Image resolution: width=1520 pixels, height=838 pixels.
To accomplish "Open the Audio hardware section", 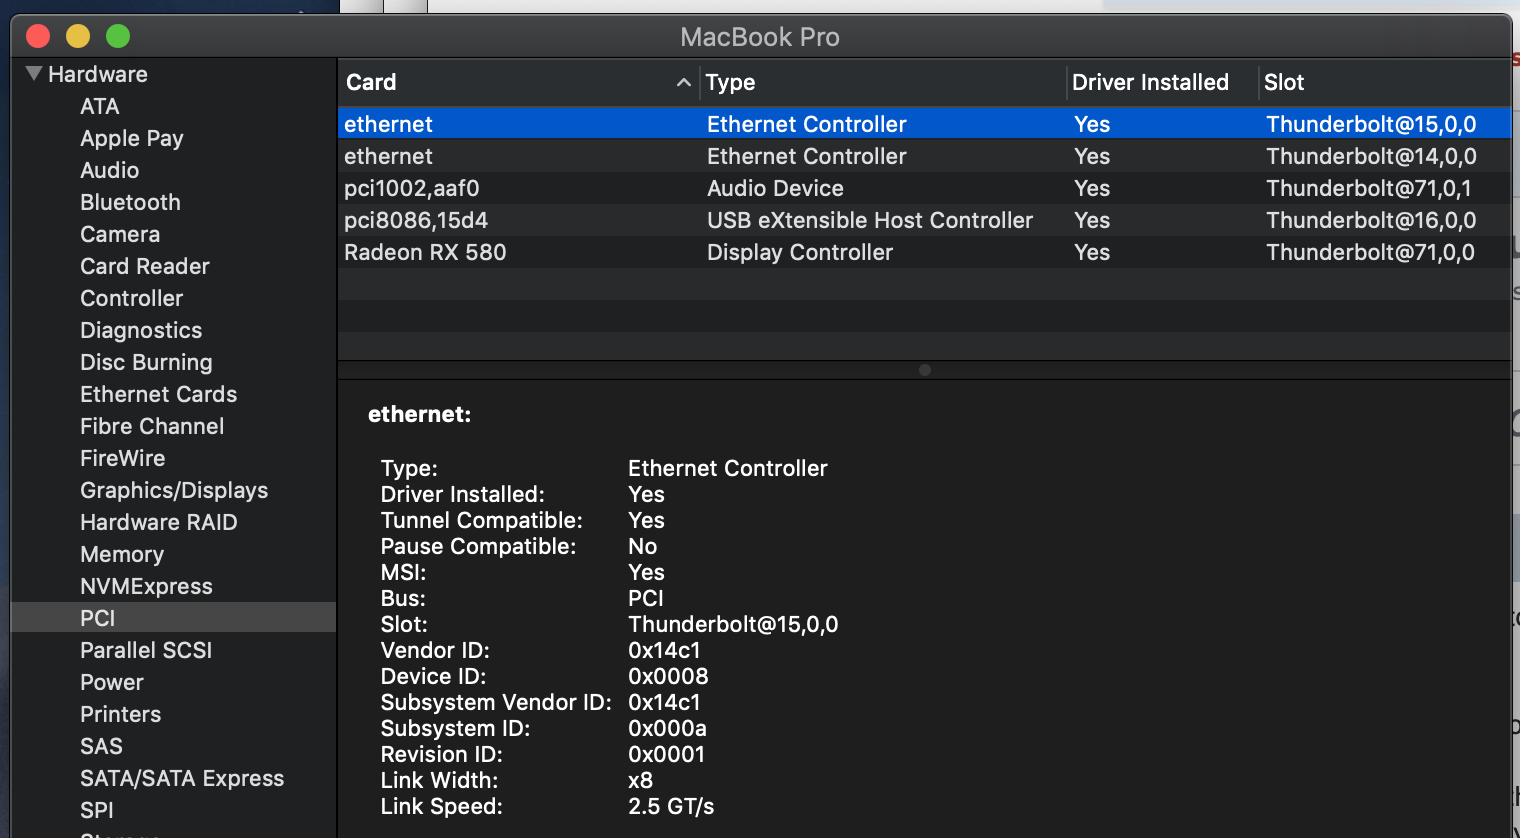I will coord(109,170).
